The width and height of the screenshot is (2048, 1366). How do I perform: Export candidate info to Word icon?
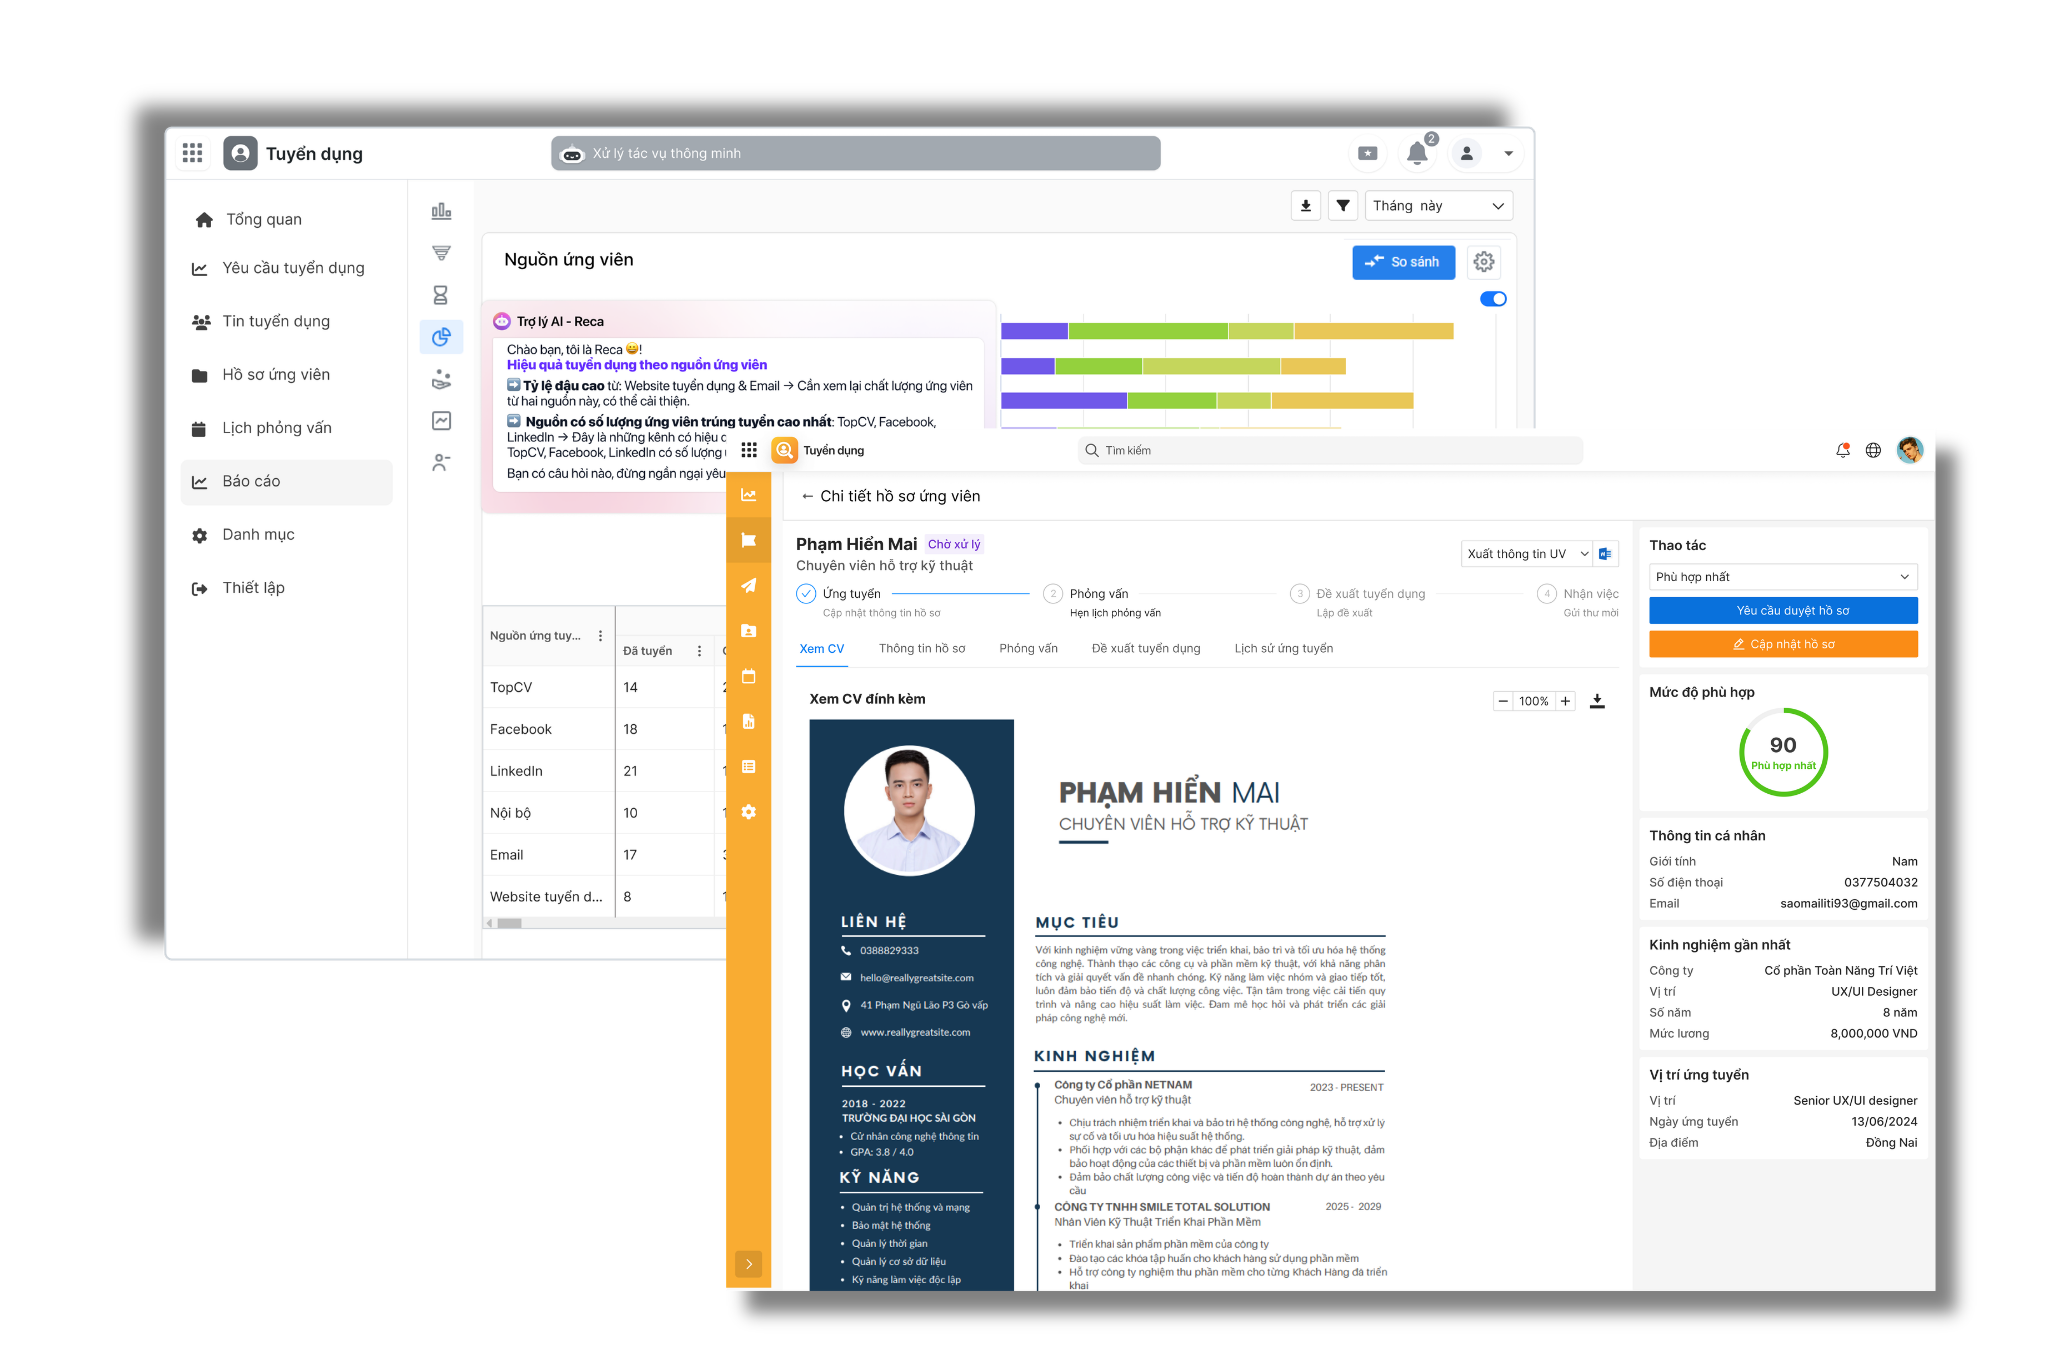tap(1605, 554)
